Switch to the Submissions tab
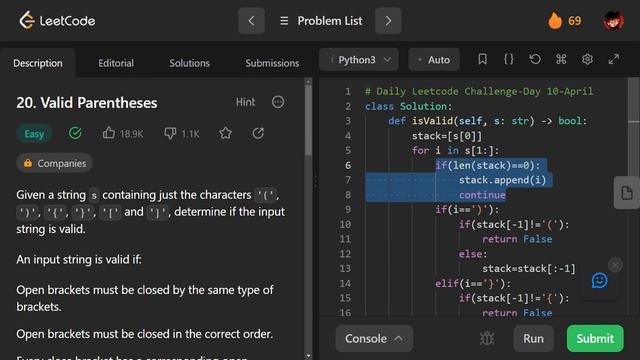Screen dimensions: 640x360 click(272, 63)
